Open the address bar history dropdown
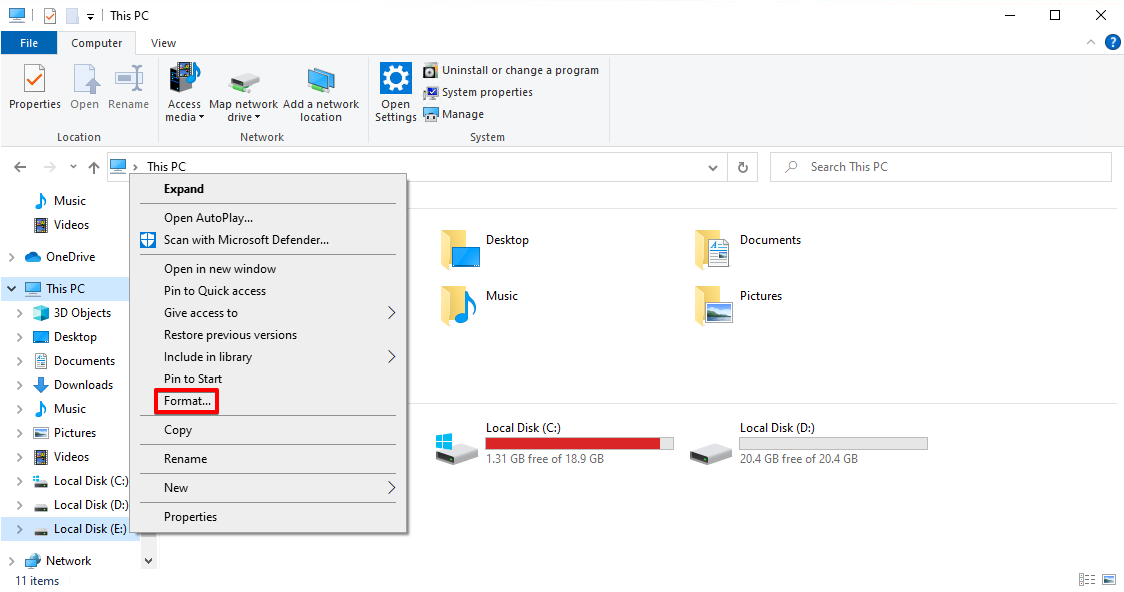Viewport: 1124px width, 592px height. tap(713, 167)
